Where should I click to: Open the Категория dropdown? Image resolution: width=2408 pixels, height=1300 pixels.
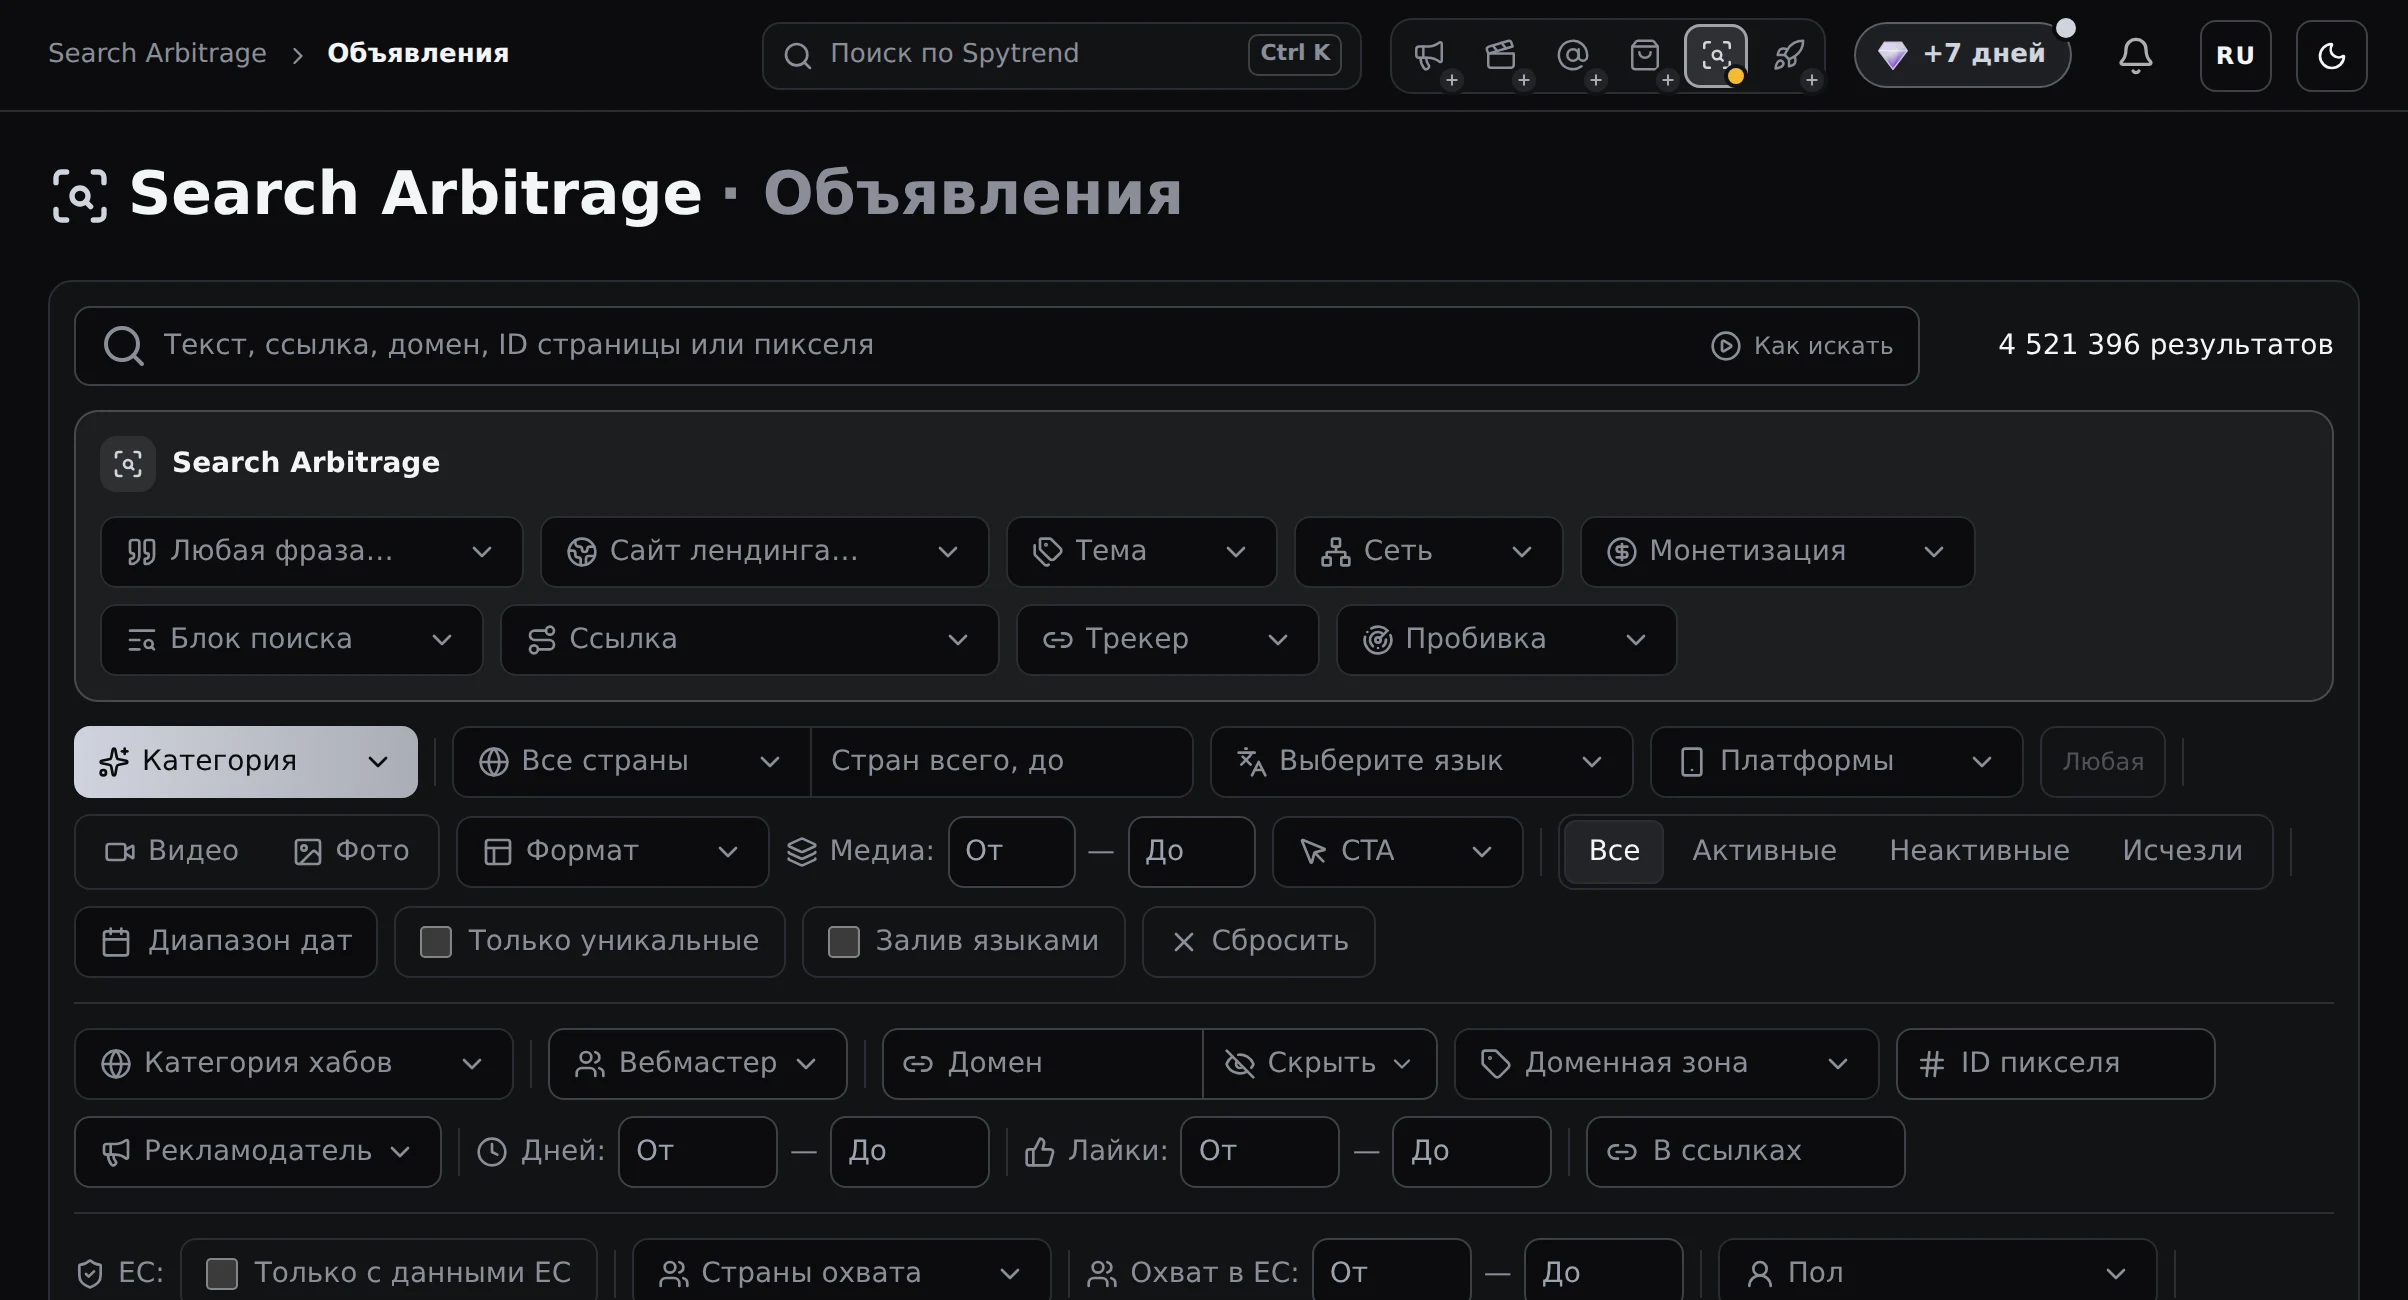[245, 762]
